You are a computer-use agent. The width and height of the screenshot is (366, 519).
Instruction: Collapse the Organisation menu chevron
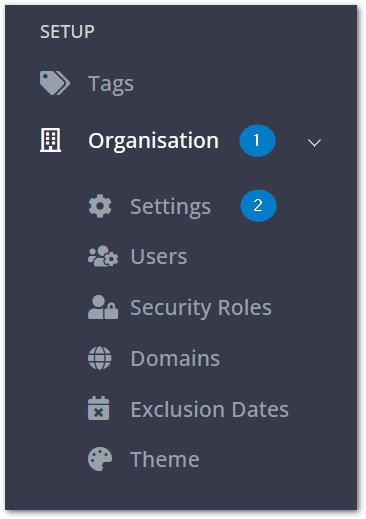point(314,143)
